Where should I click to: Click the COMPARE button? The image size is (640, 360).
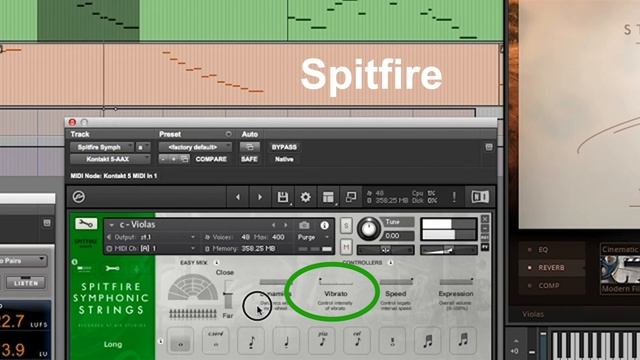(211, 159)
